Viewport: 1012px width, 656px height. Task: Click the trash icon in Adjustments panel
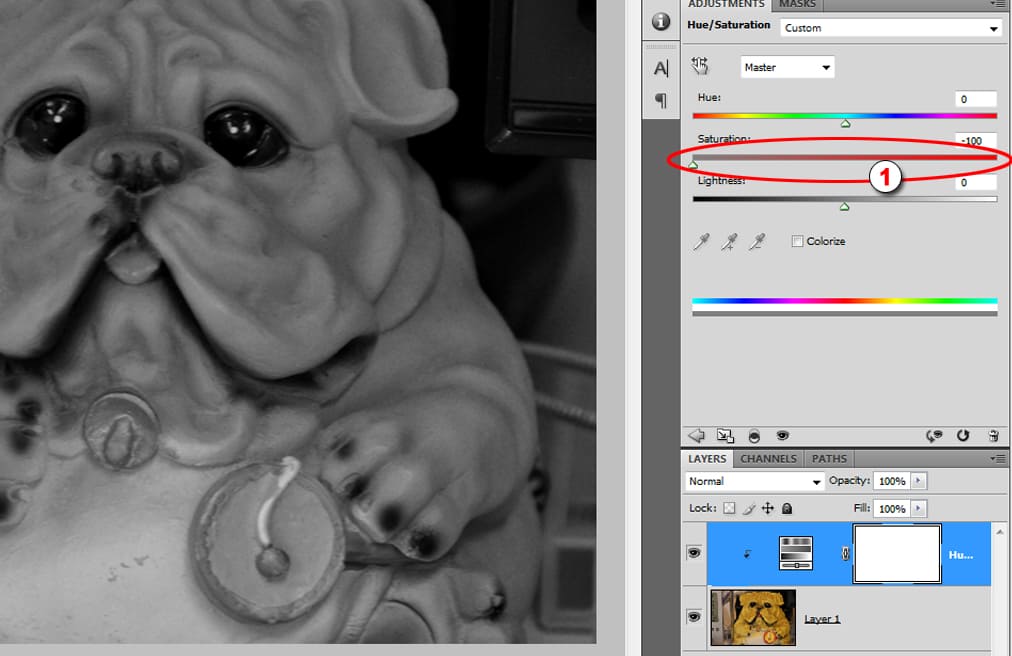(x=993, y=436)
